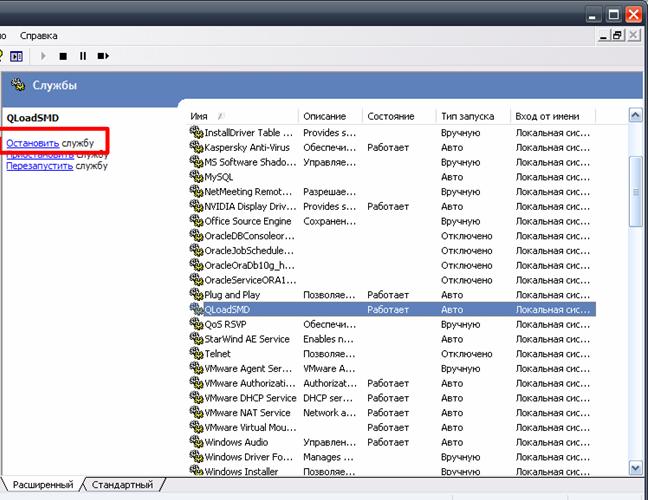Click the Stop service square icon
The image size is (649, 500).
point(63,56)
